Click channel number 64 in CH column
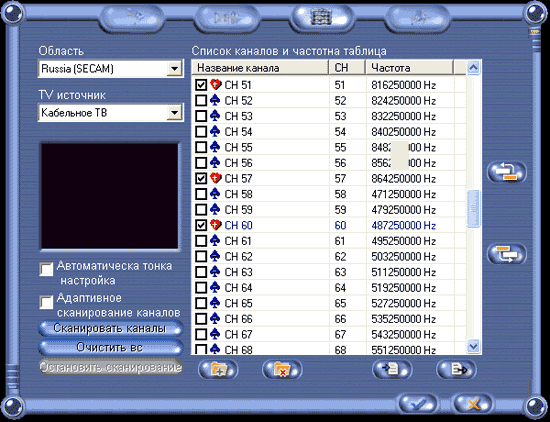Screen dimensions: 550x422 pos(340,288)
